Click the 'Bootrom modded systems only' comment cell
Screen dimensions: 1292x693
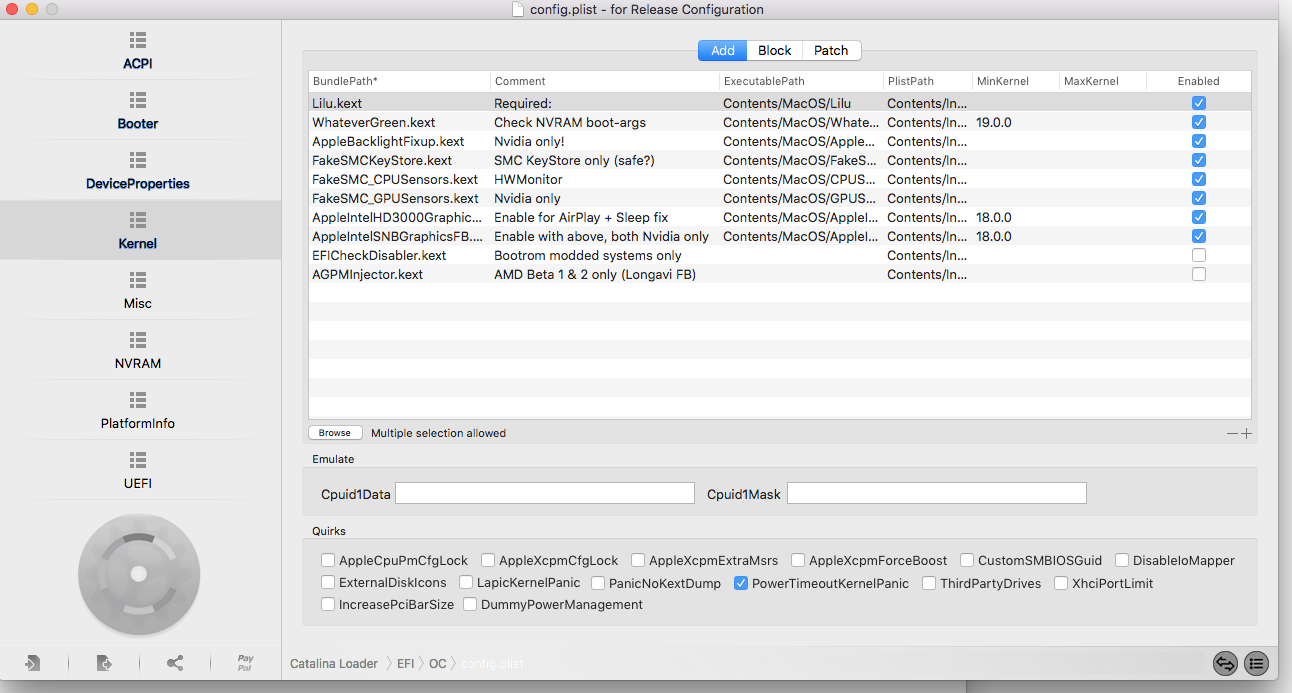pos(588,255)
